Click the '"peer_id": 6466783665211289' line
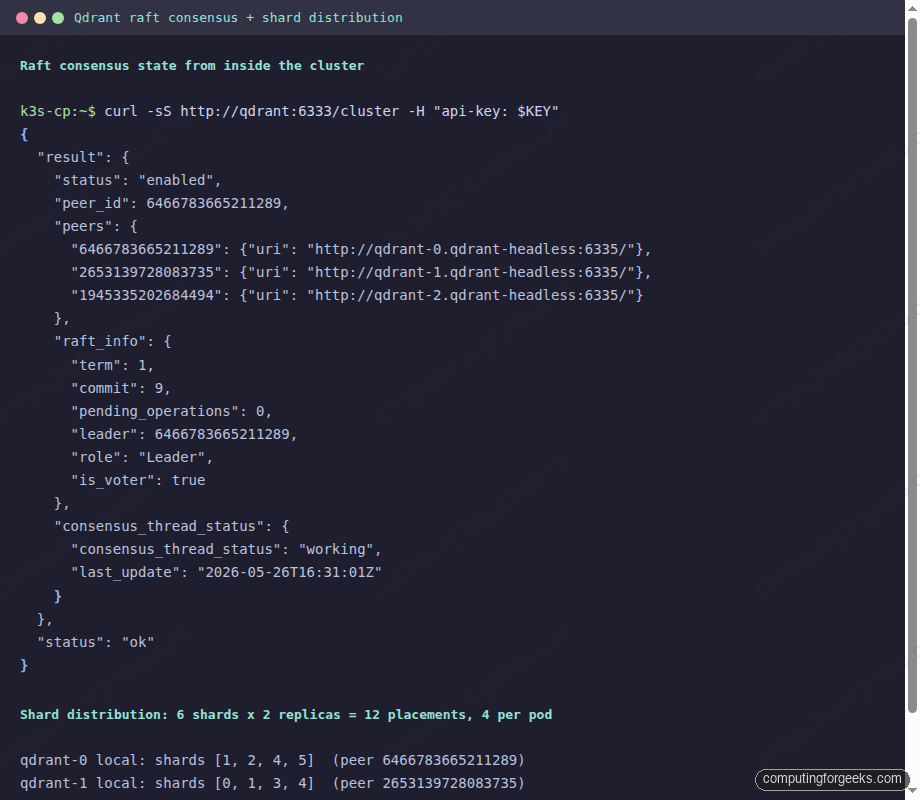Viewport: 920px width, 800px height. (171, 203)
